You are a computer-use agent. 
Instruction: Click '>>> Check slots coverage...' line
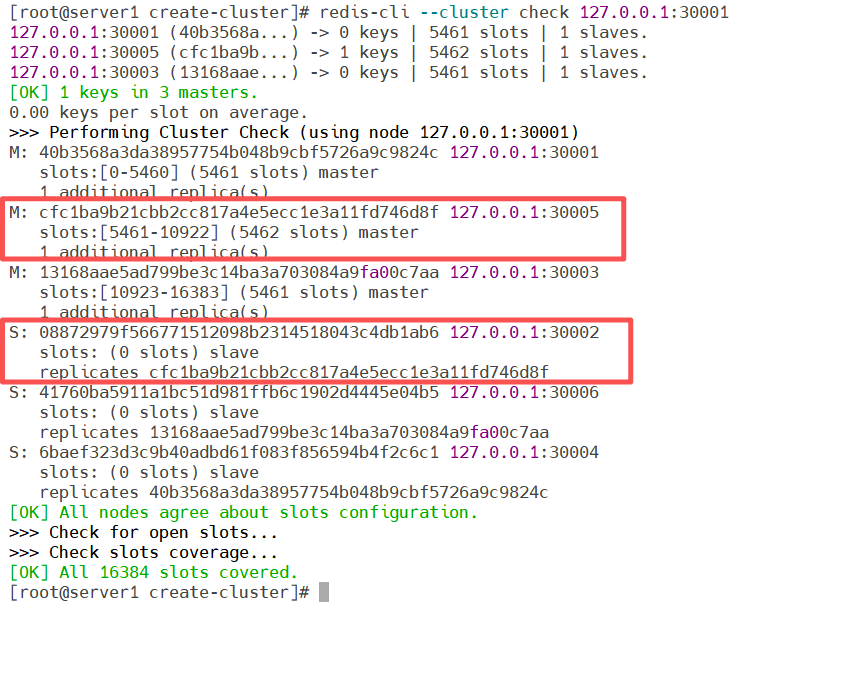point(143,553)
